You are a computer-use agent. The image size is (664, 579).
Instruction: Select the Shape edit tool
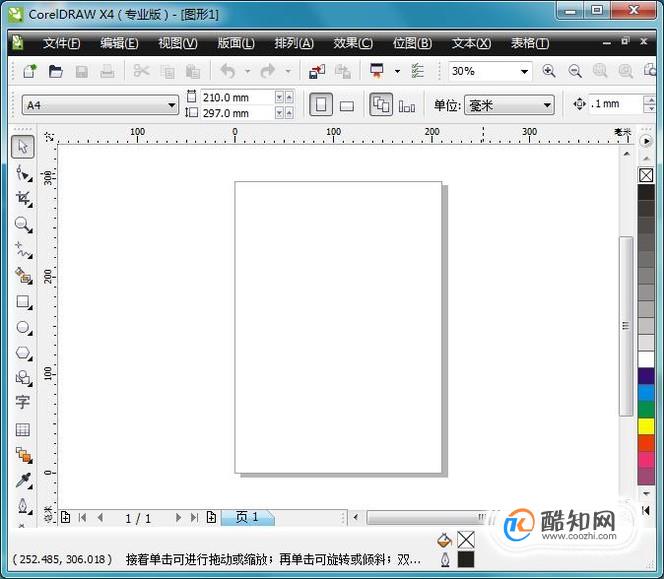pyautogui.click(x=23, y=174)
